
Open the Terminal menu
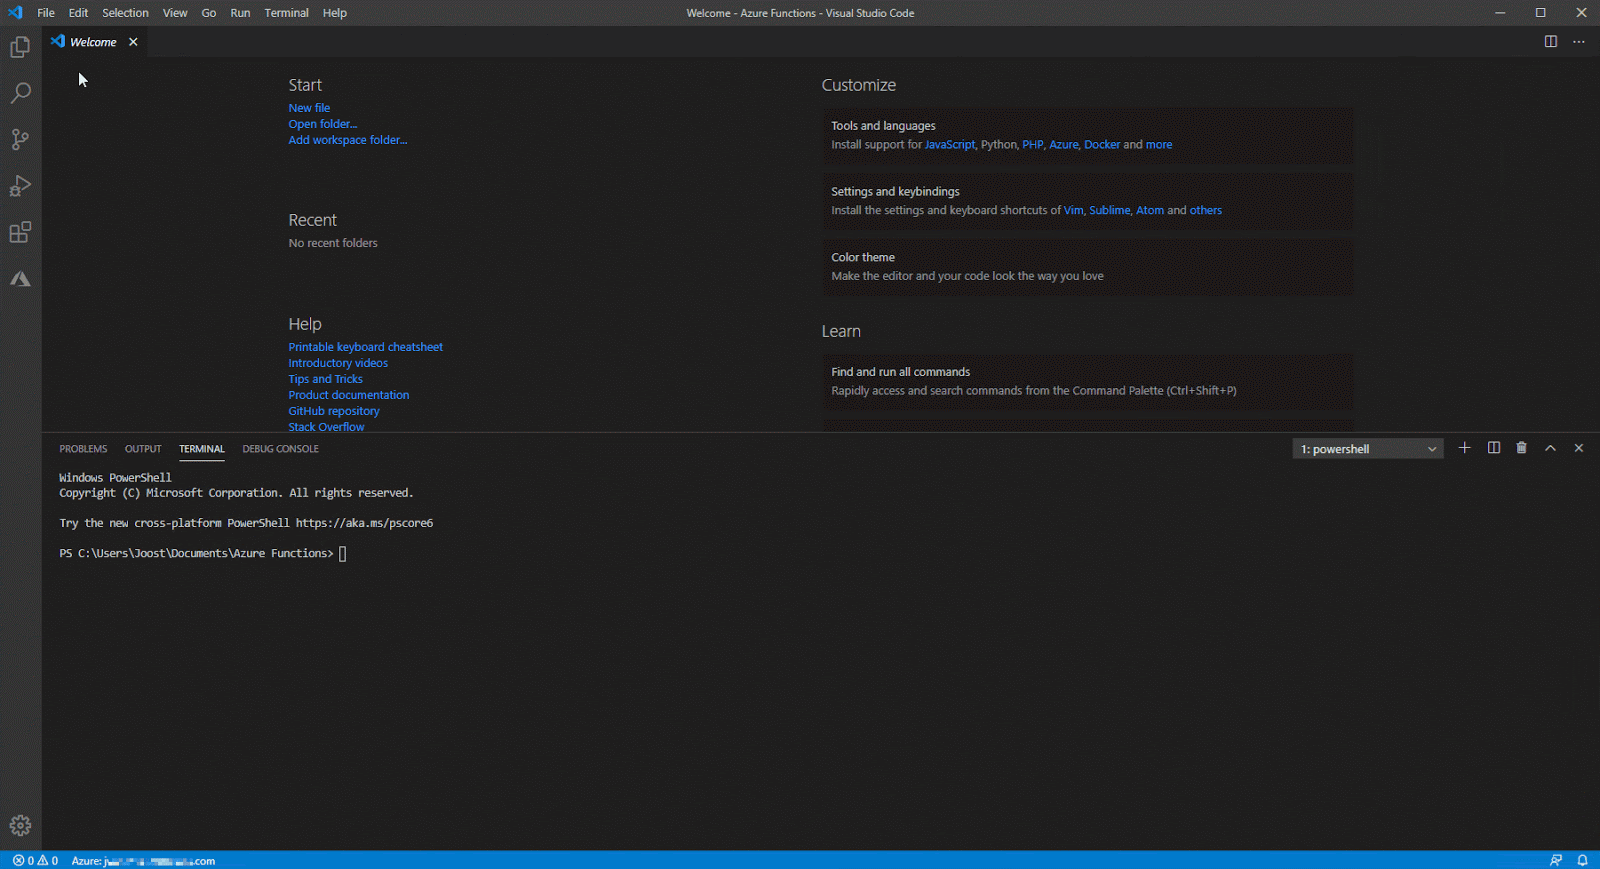(286, 13)
